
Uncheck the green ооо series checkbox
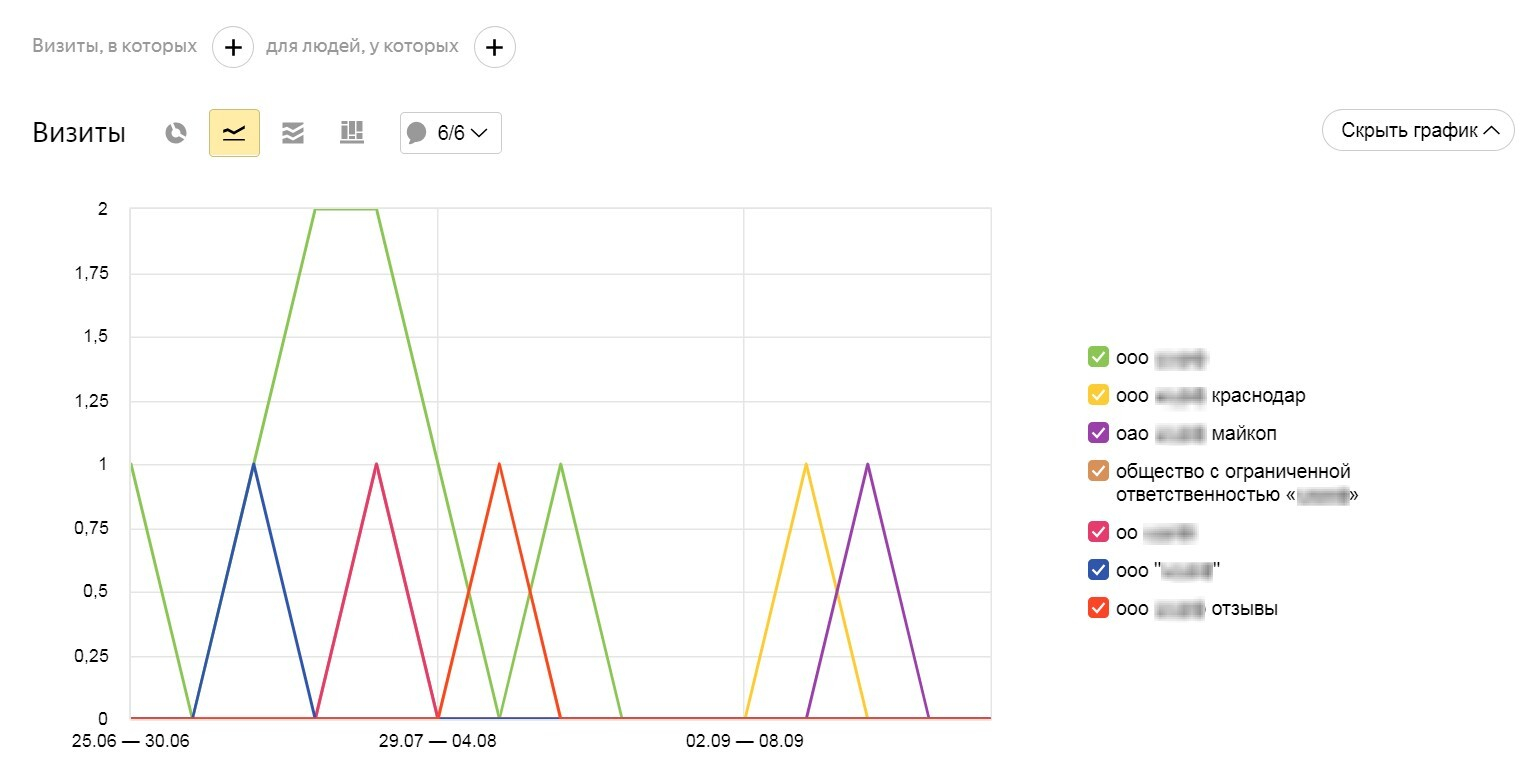(x=1097, y=357)
